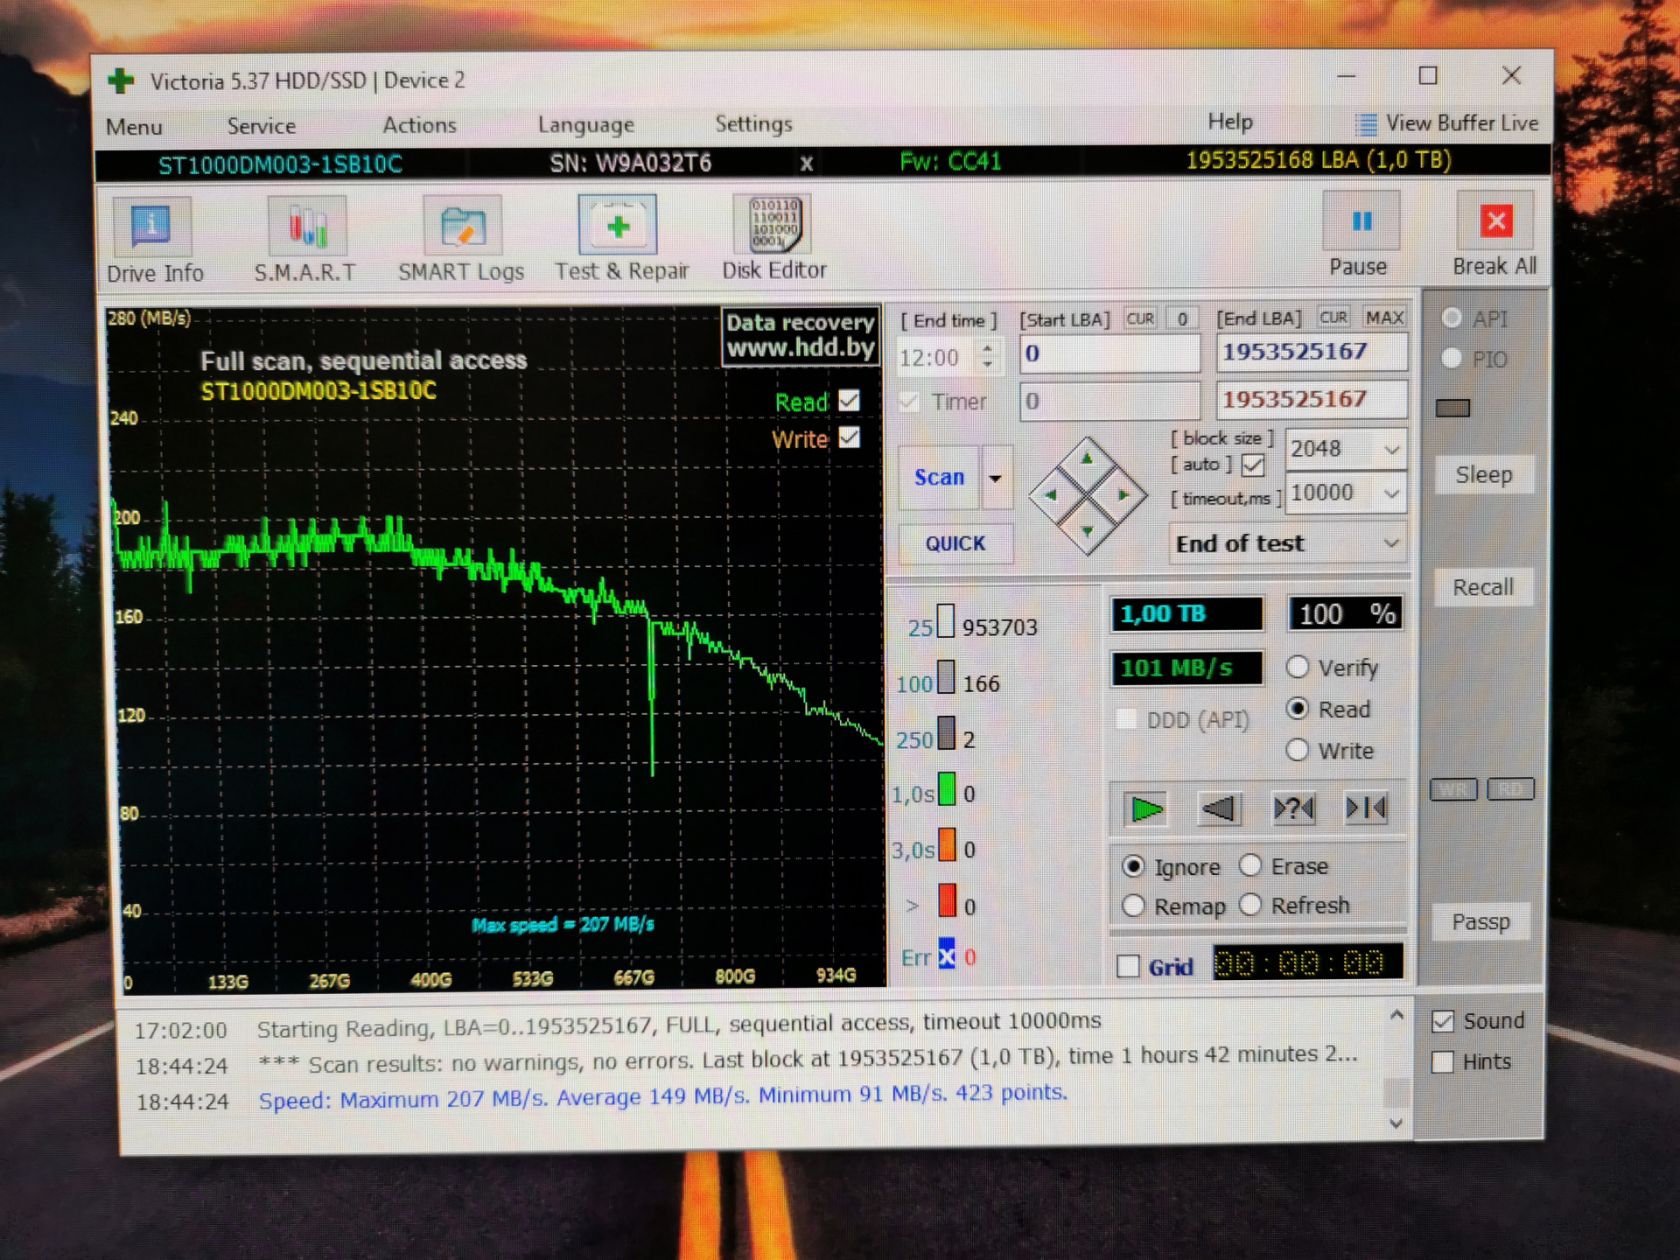This screenshot has height=1260, width=1680.
Task: Click the navigation diamond up arrow
Action: [x=1087, y=459]
